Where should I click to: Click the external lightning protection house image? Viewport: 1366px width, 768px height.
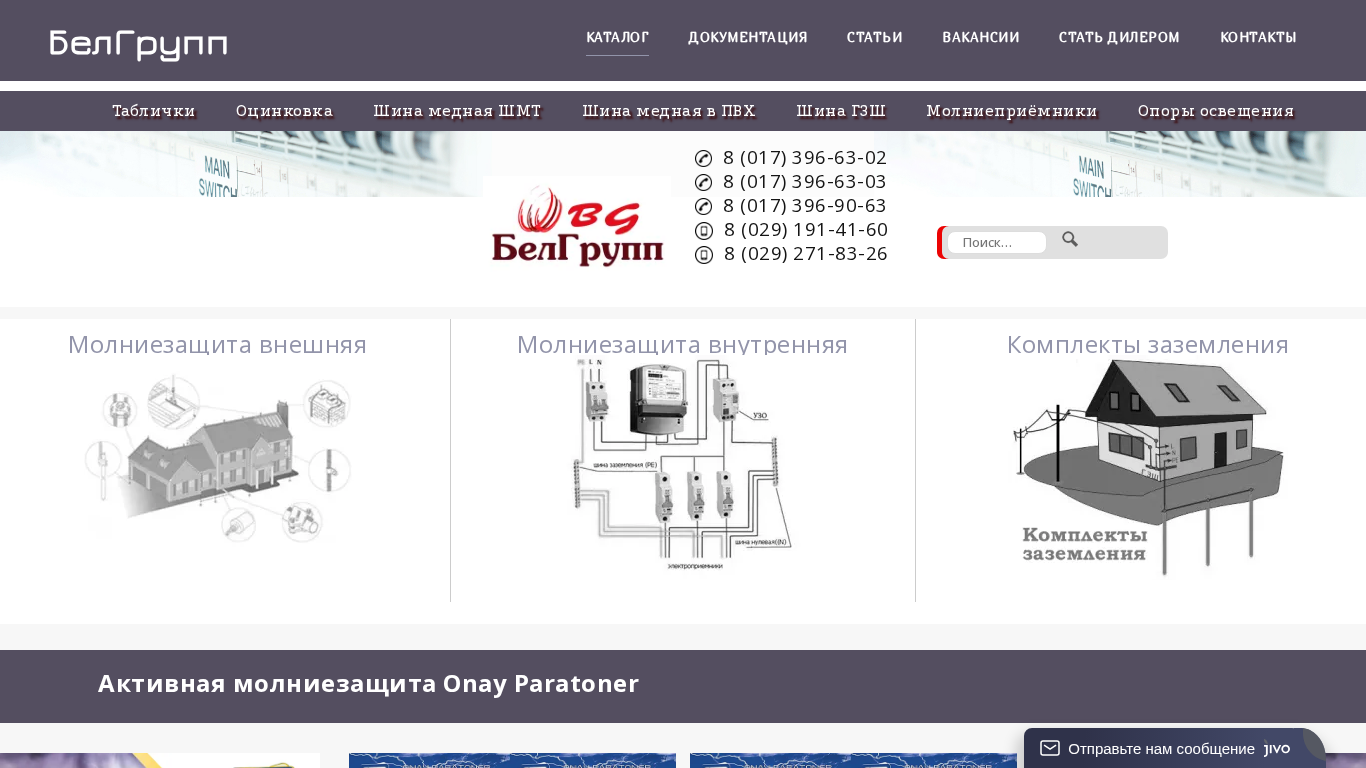[218, 457]
